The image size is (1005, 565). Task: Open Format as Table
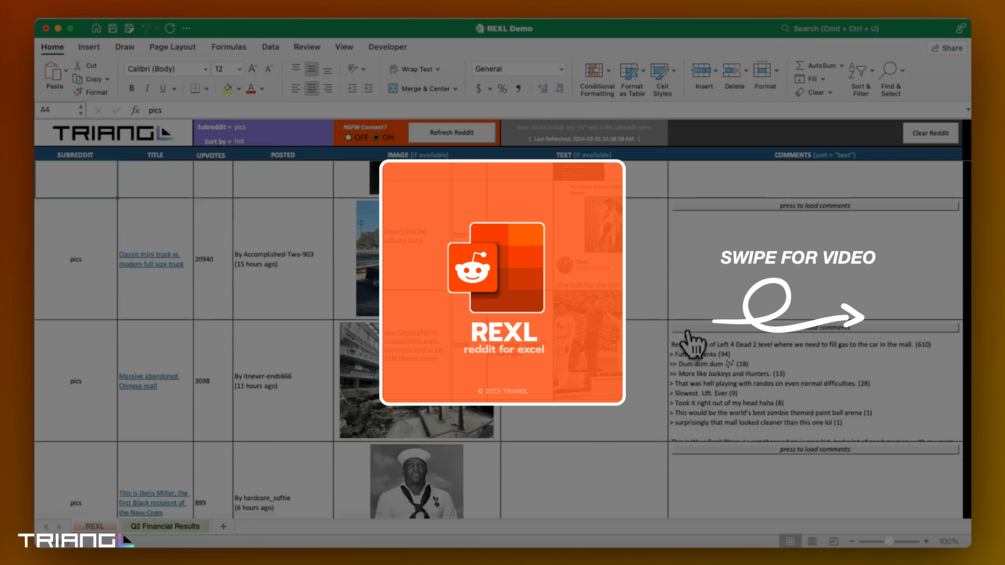coord(631,79)
